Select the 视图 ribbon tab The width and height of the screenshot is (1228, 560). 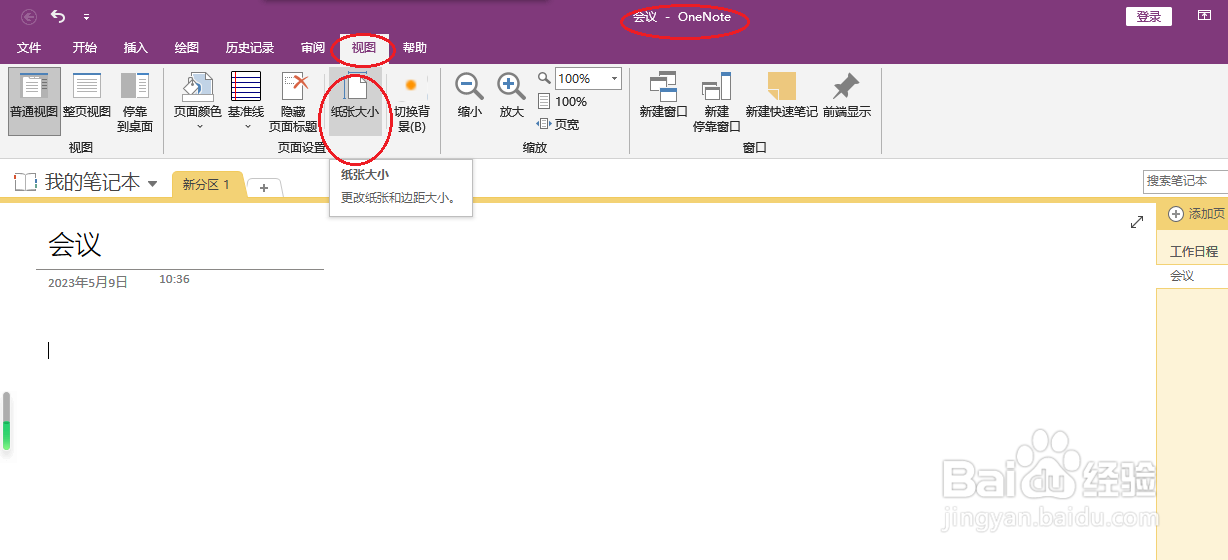(364, 48)
